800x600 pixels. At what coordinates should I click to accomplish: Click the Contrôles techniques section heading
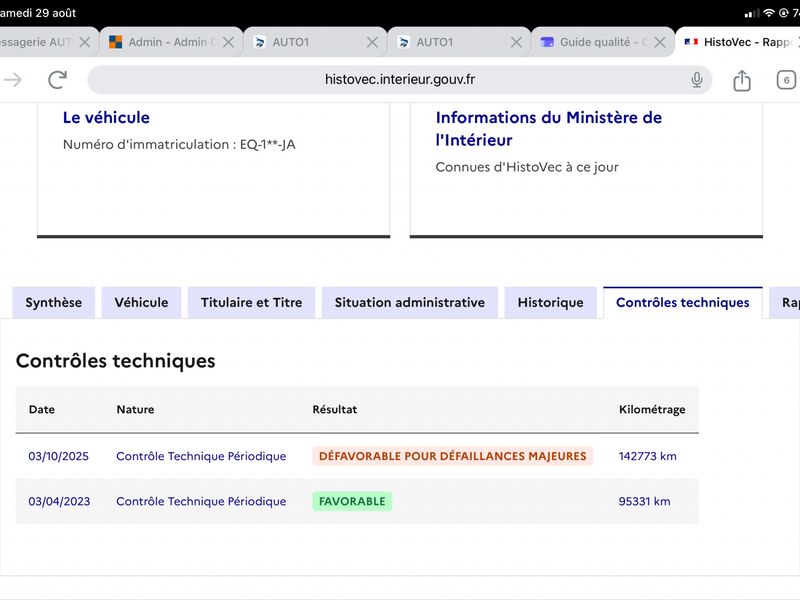116,361
